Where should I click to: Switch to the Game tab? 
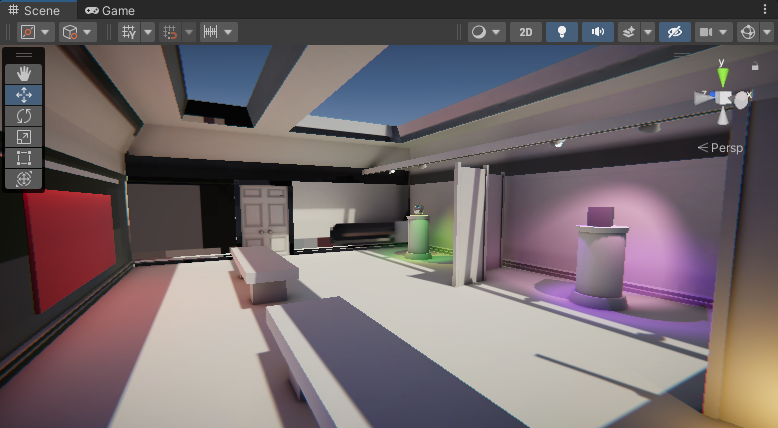click(x=110, y=10)
